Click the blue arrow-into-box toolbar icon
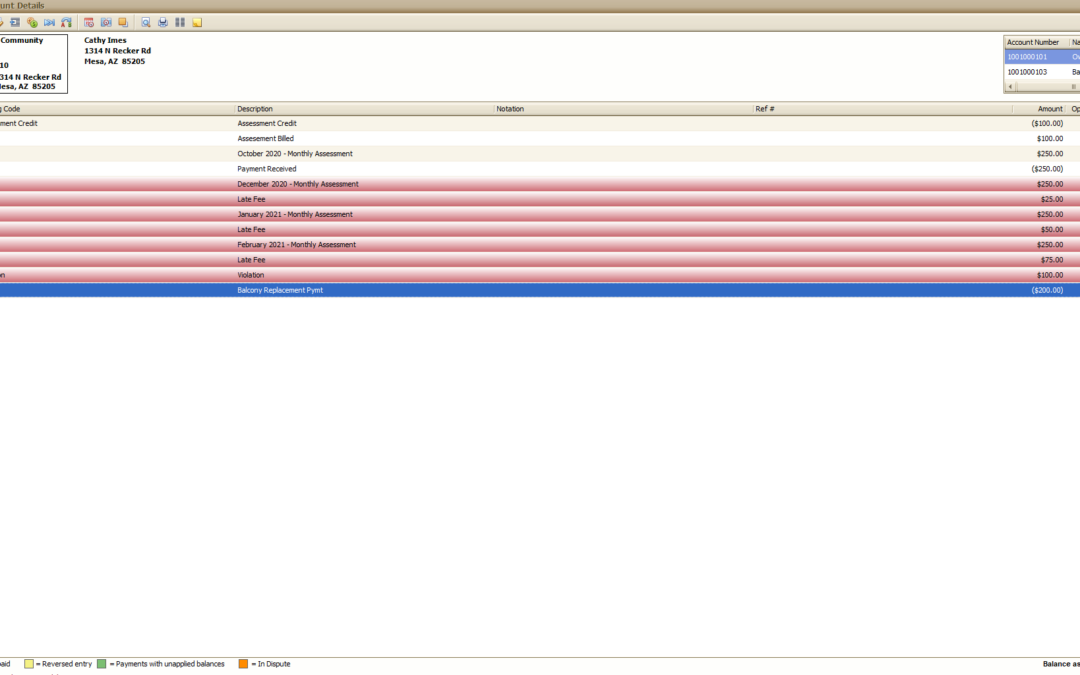1080x675 pixels. 15,22
